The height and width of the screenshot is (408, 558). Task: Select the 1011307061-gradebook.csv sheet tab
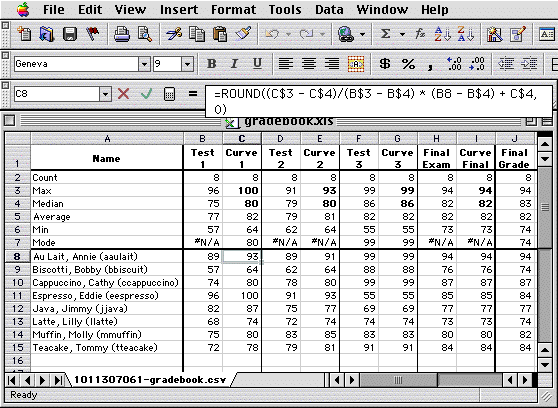150,380
